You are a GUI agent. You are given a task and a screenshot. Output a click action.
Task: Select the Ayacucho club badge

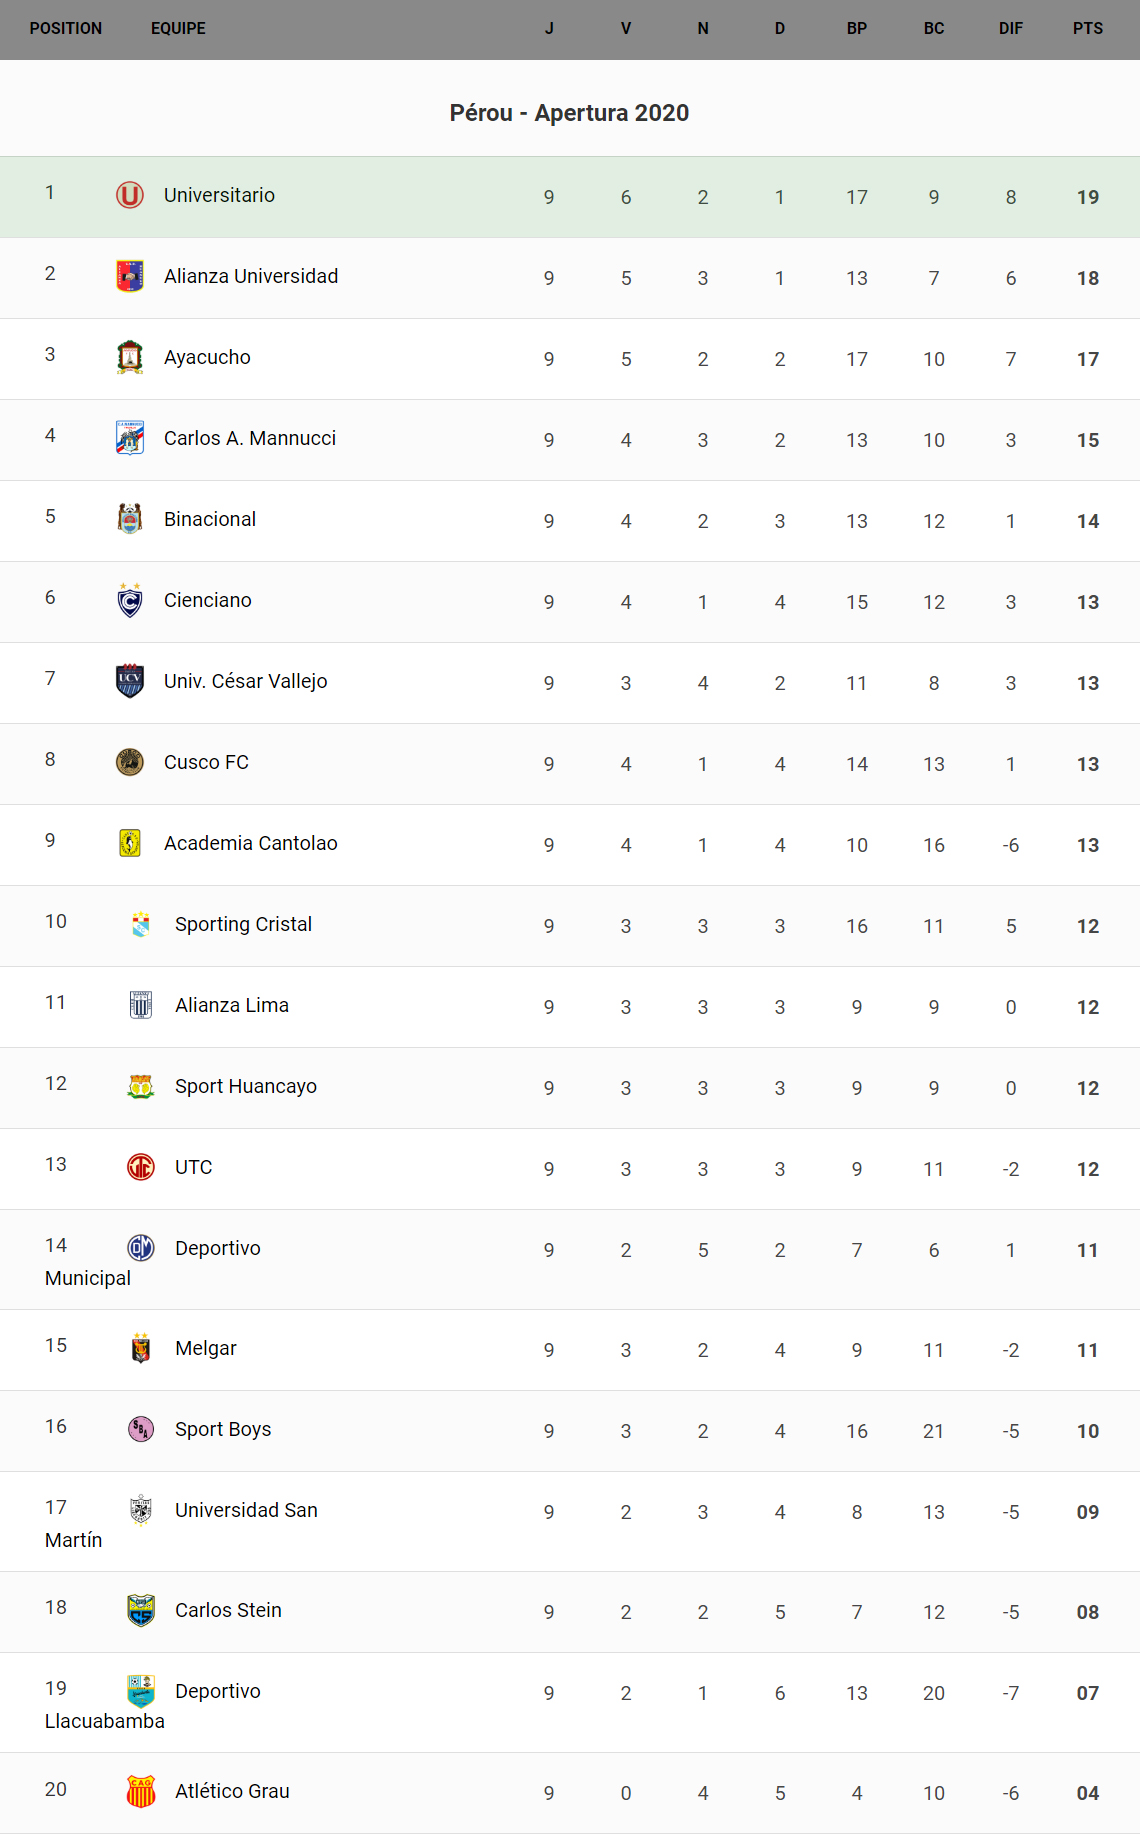(x=130, y=357)
